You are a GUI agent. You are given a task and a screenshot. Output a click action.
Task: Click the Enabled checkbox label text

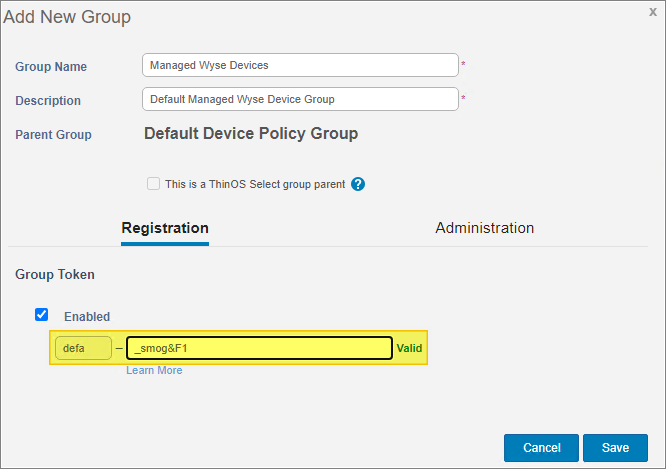(87, 316)
